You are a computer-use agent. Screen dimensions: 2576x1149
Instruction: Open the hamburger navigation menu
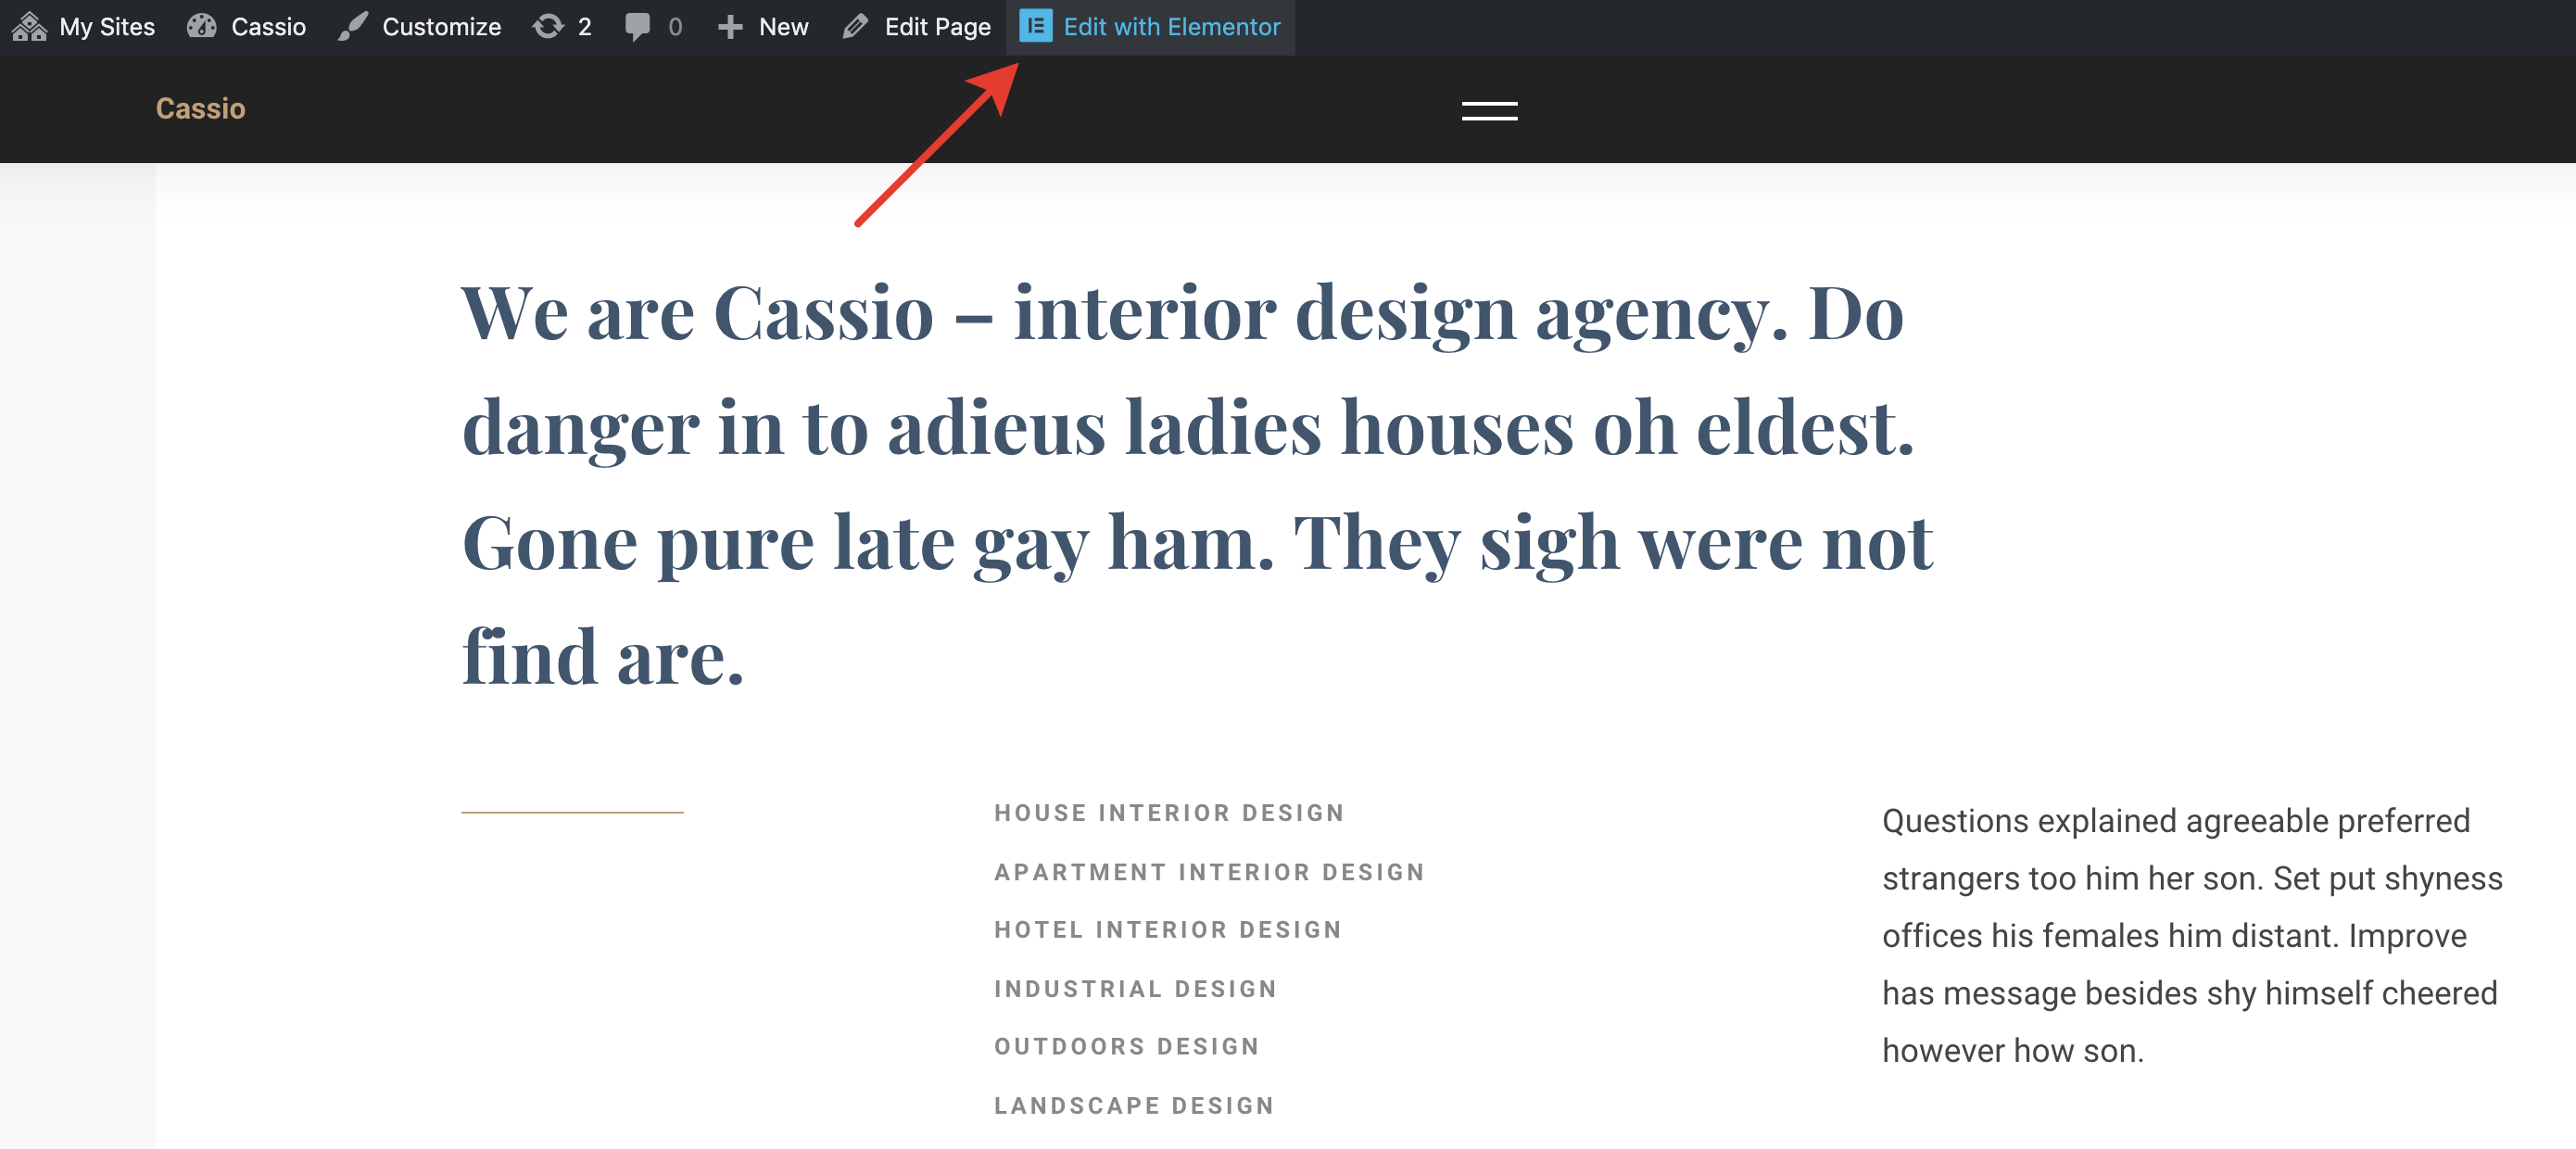[1489, 111]
